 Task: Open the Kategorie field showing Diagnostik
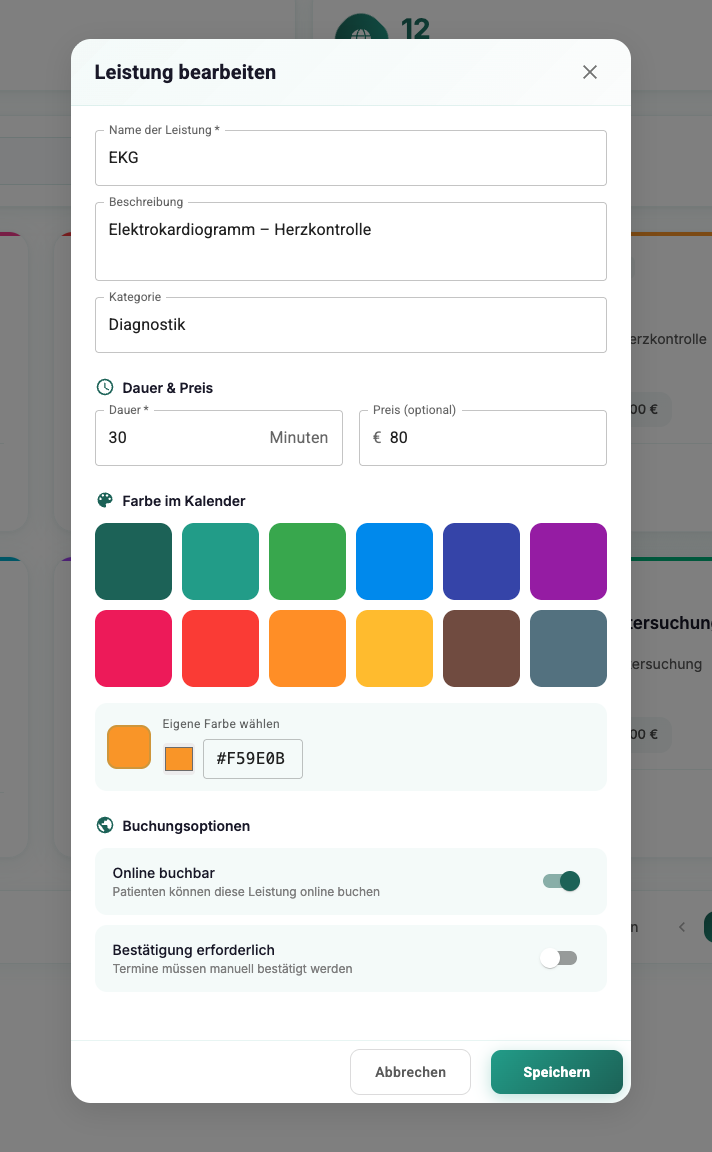(x=350, y=325)
